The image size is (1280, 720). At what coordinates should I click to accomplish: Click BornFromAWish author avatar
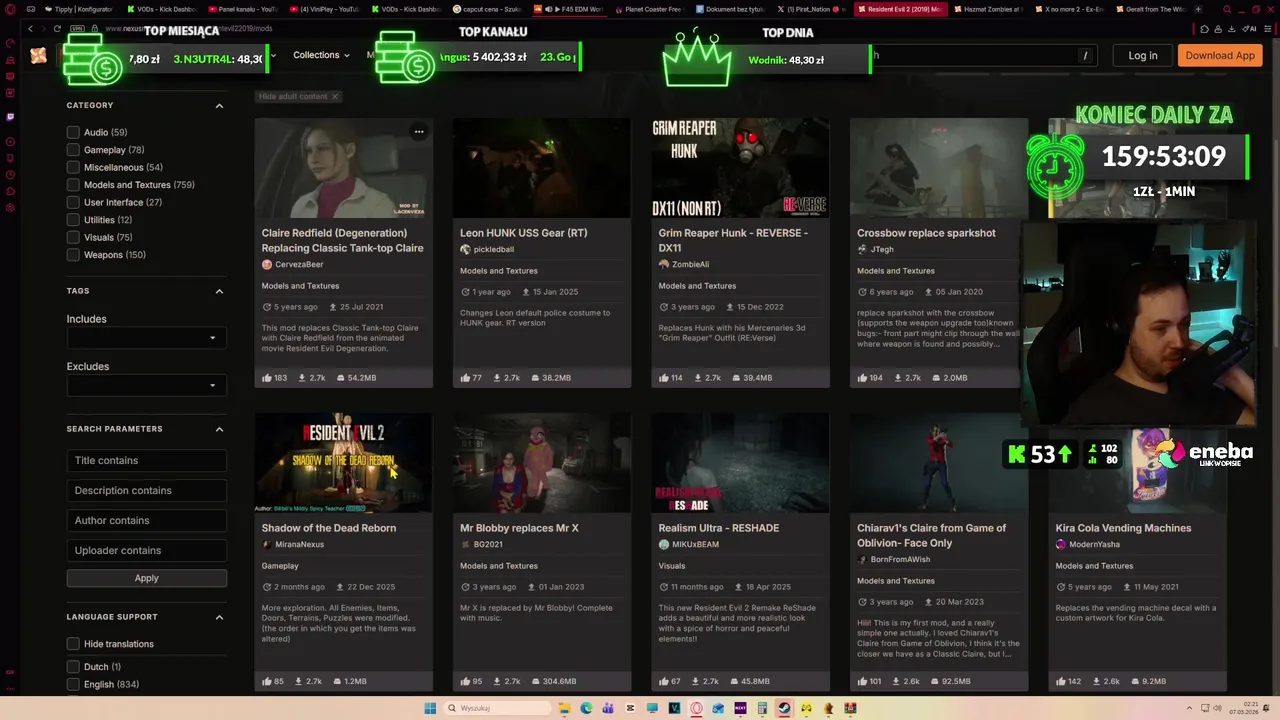[862, 559]
